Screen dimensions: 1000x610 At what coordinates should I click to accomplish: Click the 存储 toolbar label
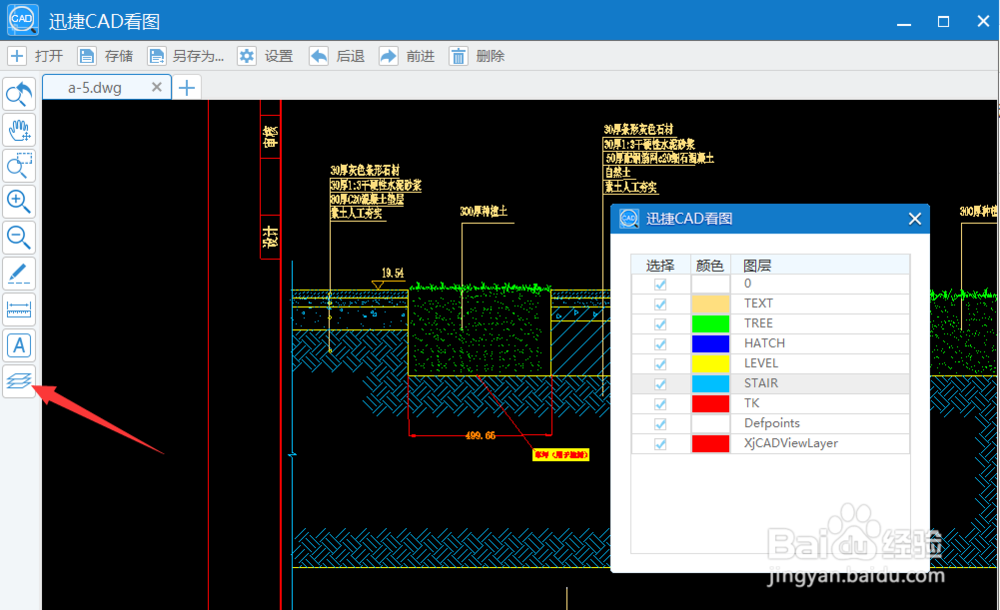[119, 56]
